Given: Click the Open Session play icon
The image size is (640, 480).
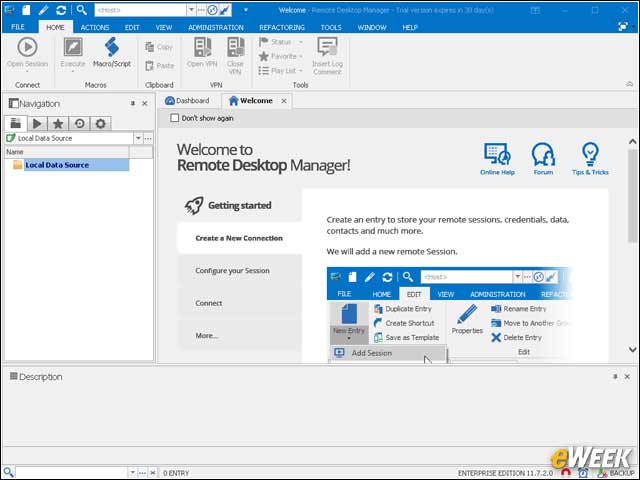Looking at the screenshot, I should [27, 47].
